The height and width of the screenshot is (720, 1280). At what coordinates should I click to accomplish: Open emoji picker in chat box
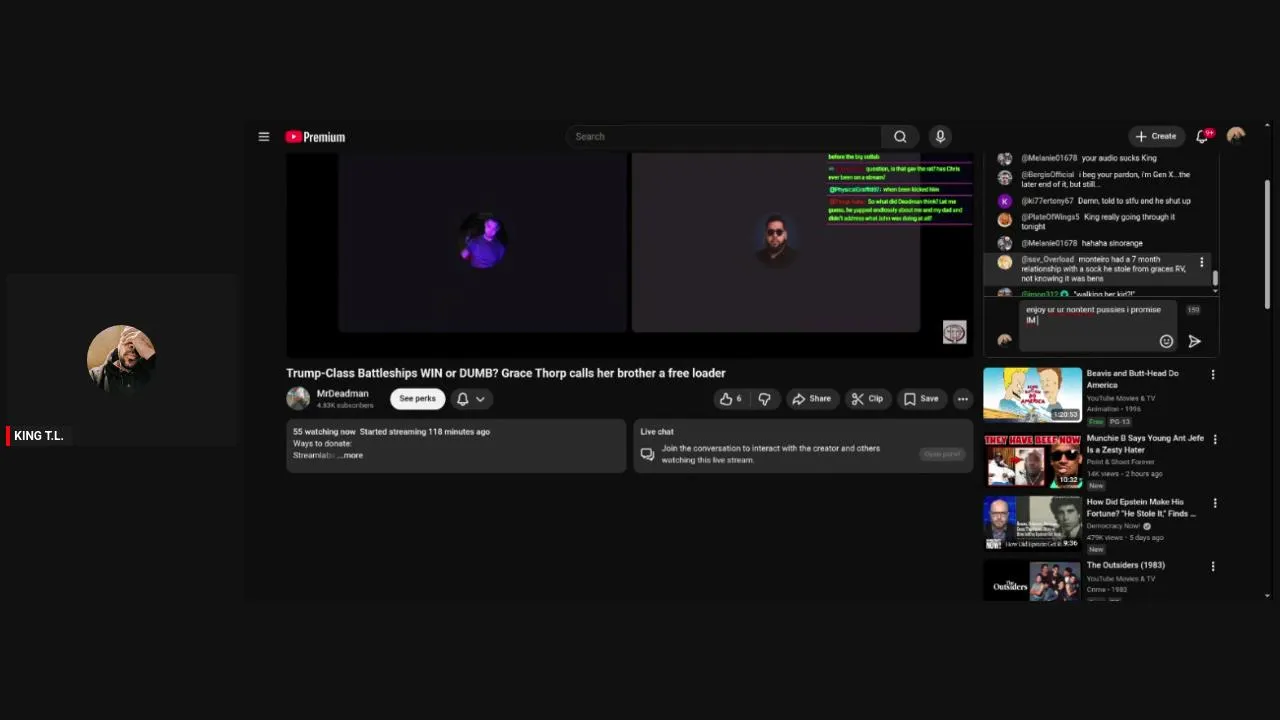[x=1166, y=341]
